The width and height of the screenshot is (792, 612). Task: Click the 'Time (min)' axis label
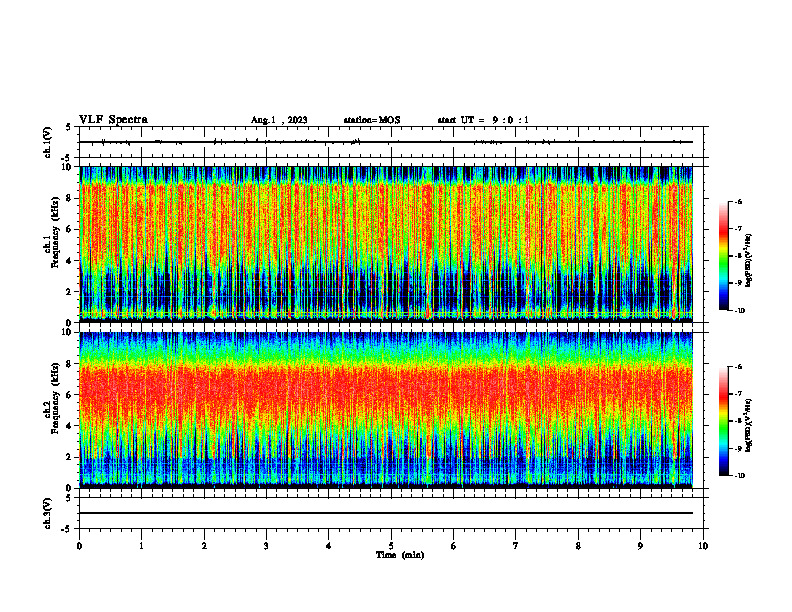point(400,555)
